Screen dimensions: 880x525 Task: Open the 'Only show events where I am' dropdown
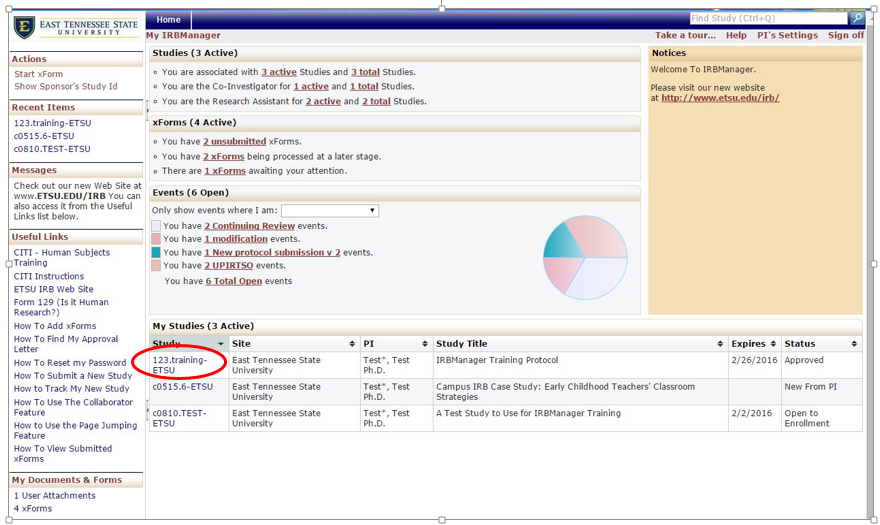329,211
